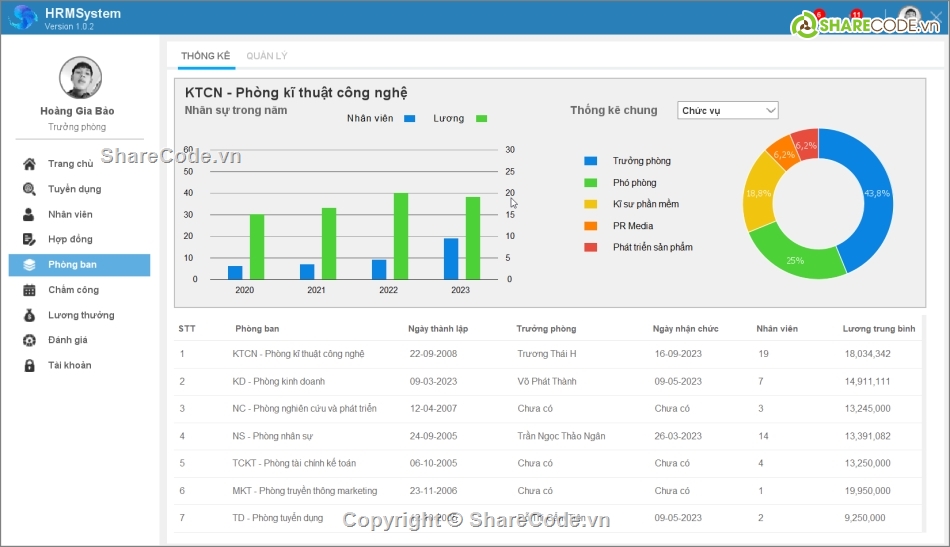Open Chấm công calendar icon

[29, 290]
